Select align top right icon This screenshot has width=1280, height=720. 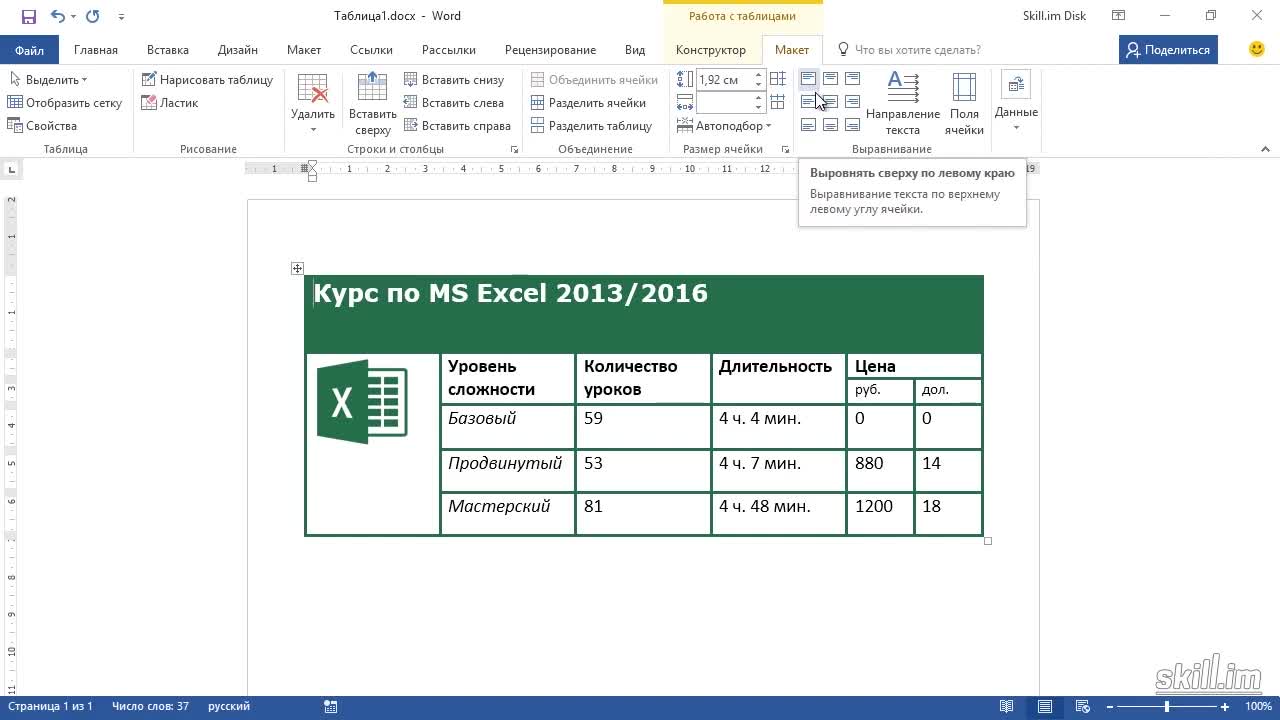click(852, 79)
